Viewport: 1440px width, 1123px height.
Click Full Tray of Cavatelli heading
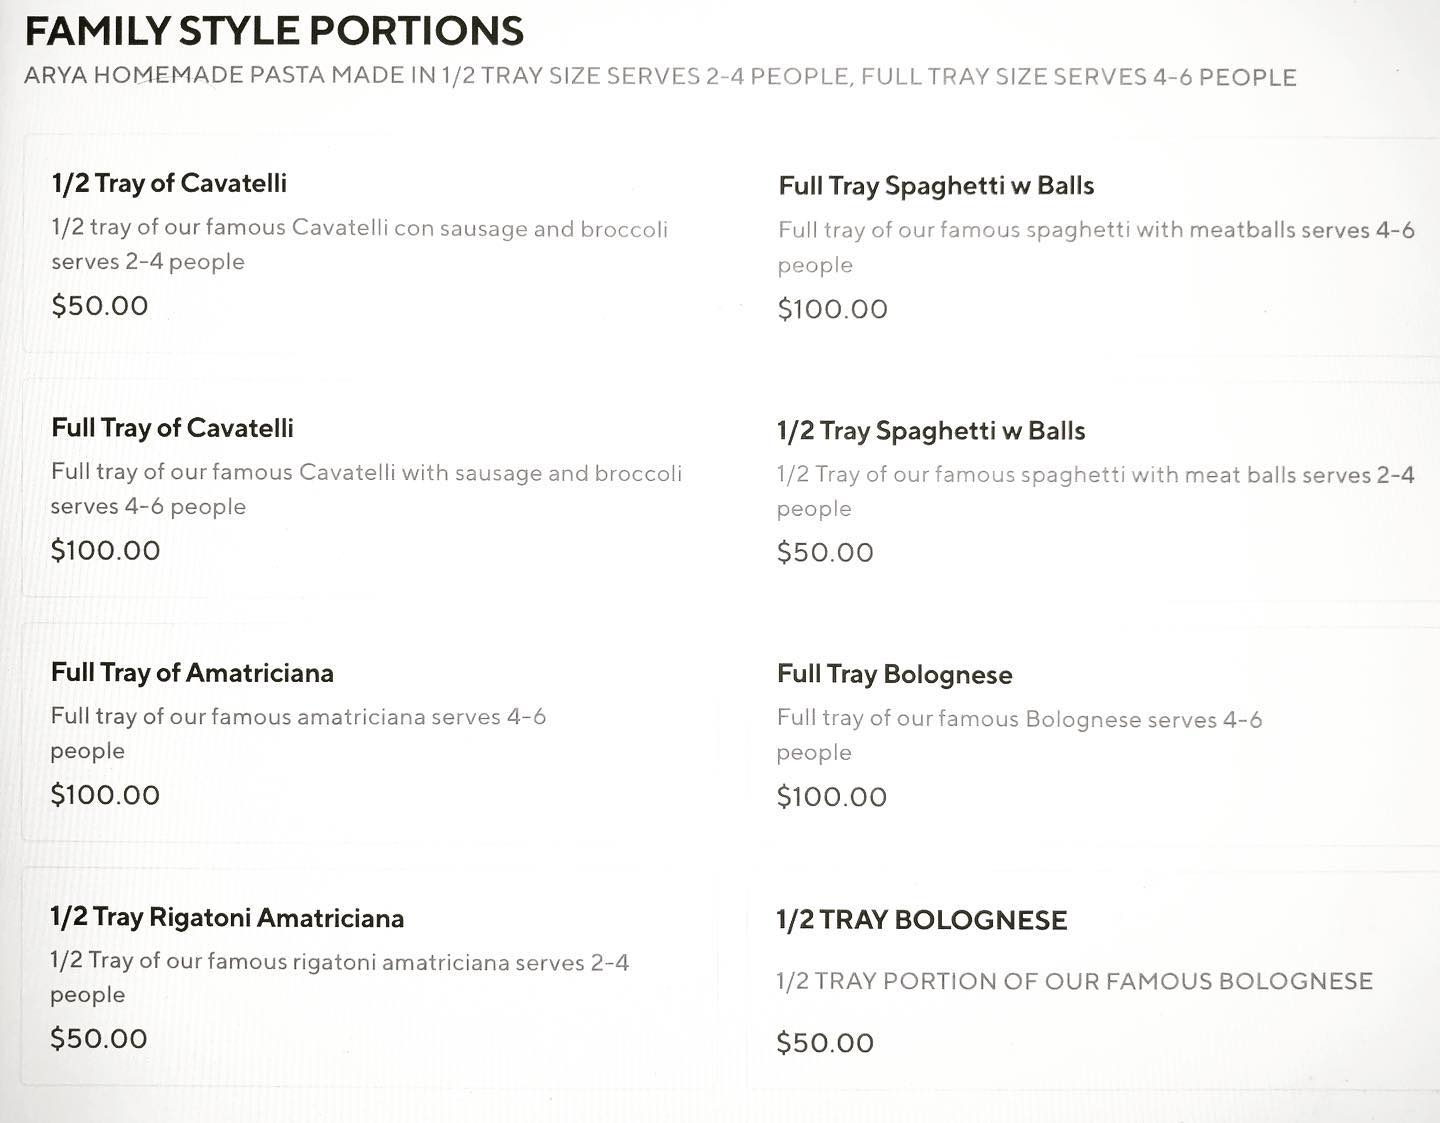(172, 428)
